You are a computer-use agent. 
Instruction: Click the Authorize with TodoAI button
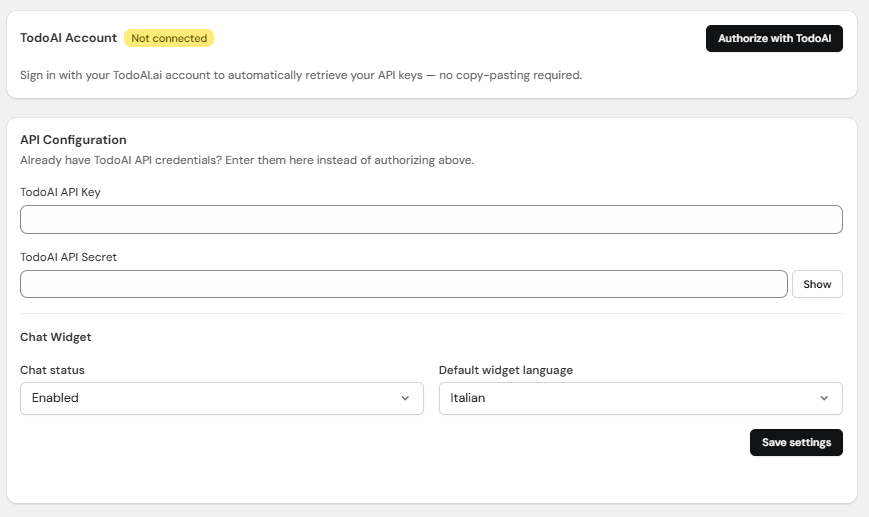[x=774, y=38]
